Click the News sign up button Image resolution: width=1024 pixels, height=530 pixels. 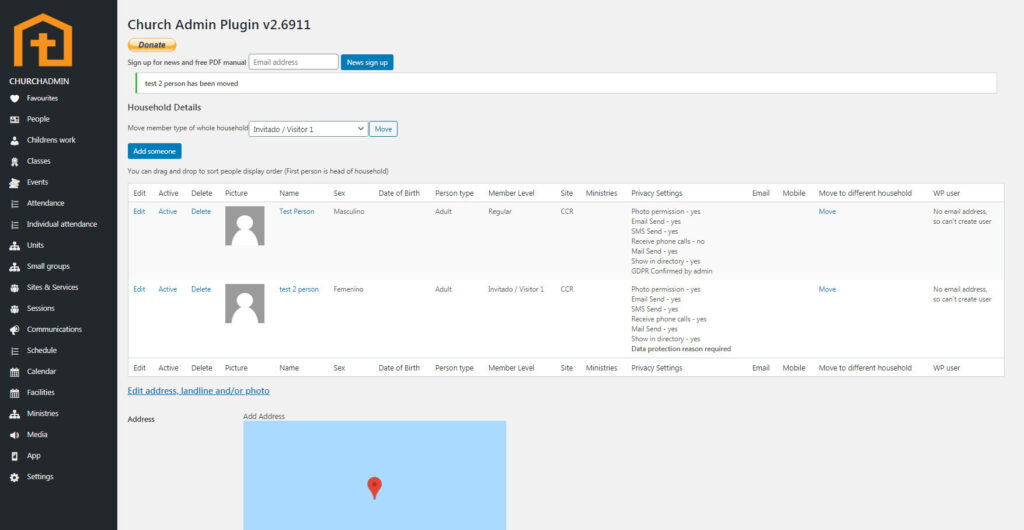367,62
